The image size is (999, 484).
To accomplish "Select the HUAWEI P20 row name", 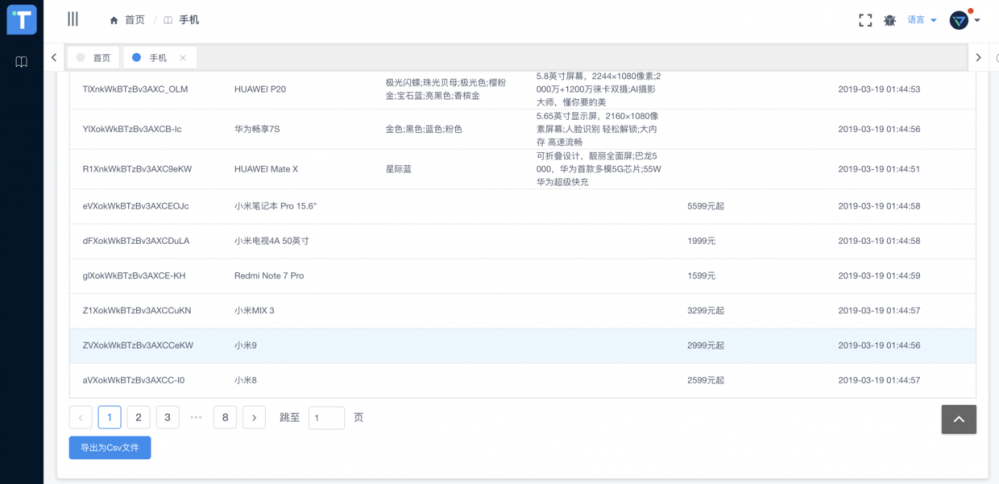I will tap(260, 89).
